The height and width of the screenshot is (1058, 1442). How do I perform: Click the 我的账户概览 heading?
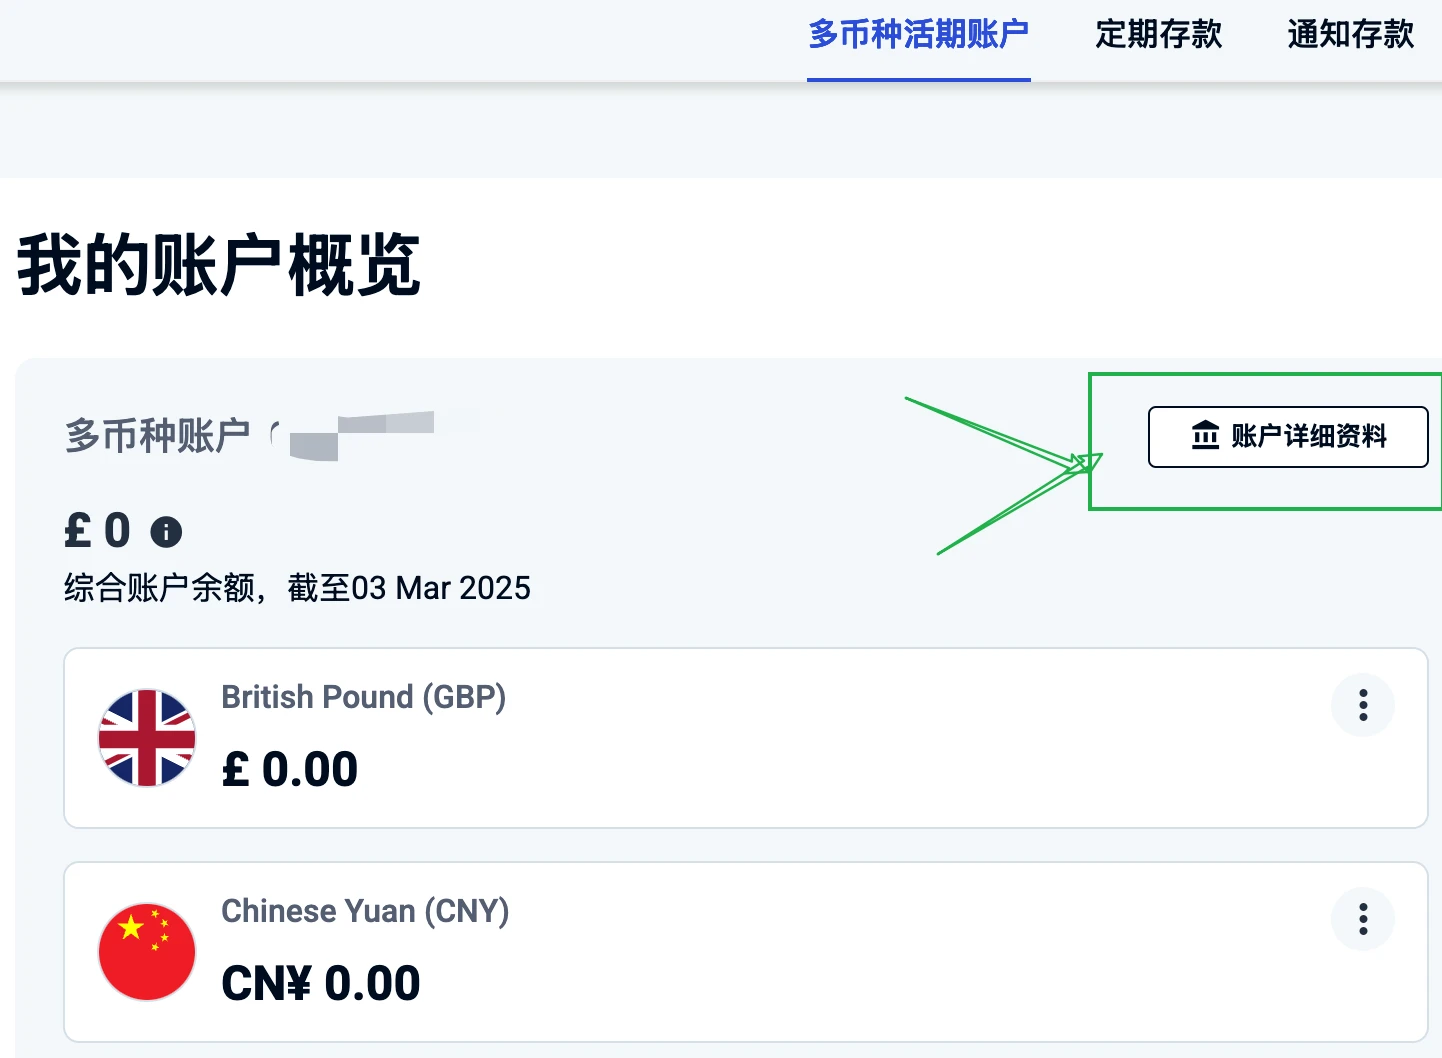pyautogui.click(x=219, y=265)
